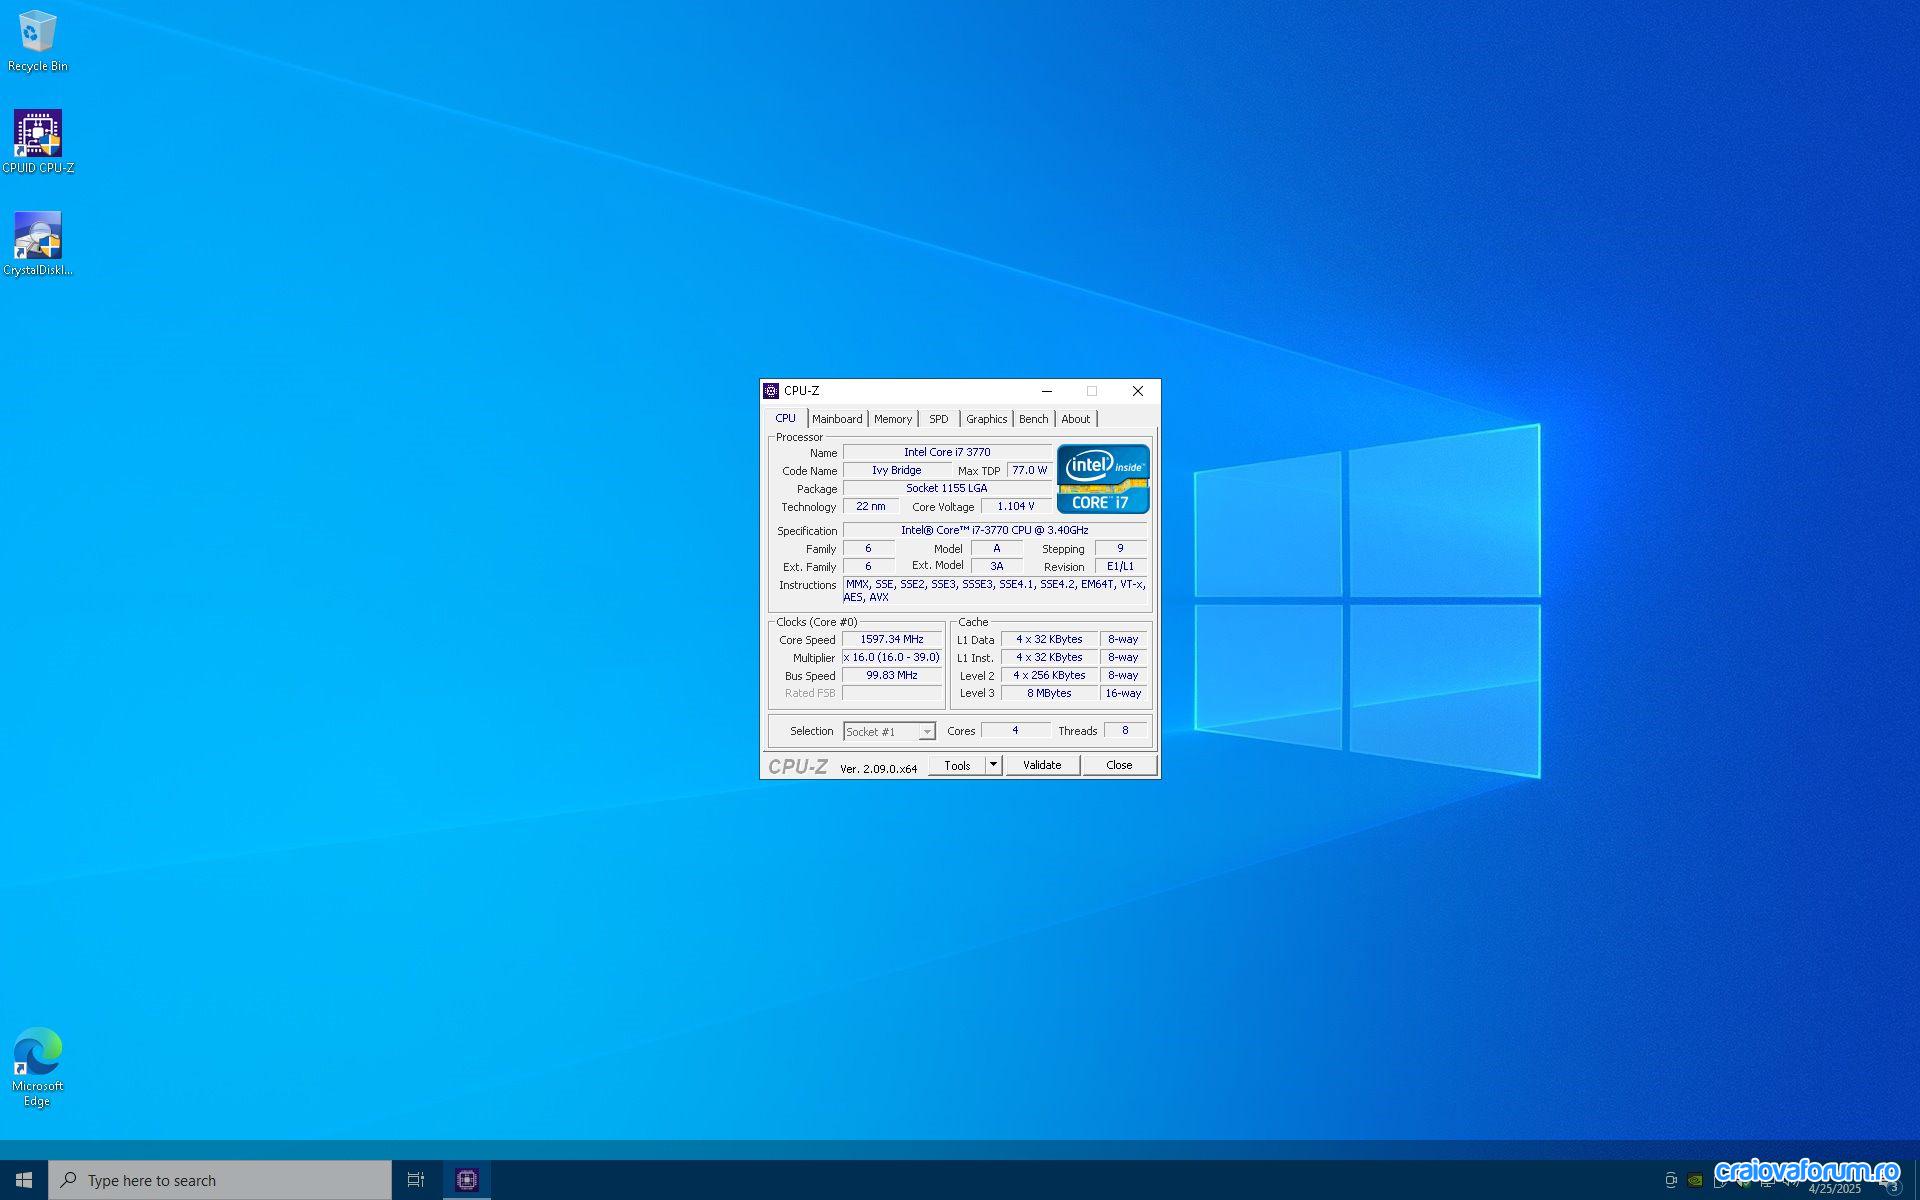Click the Intel Core i7 logo
The height and width of the screenshot is (1200, 1920).
1103,479
